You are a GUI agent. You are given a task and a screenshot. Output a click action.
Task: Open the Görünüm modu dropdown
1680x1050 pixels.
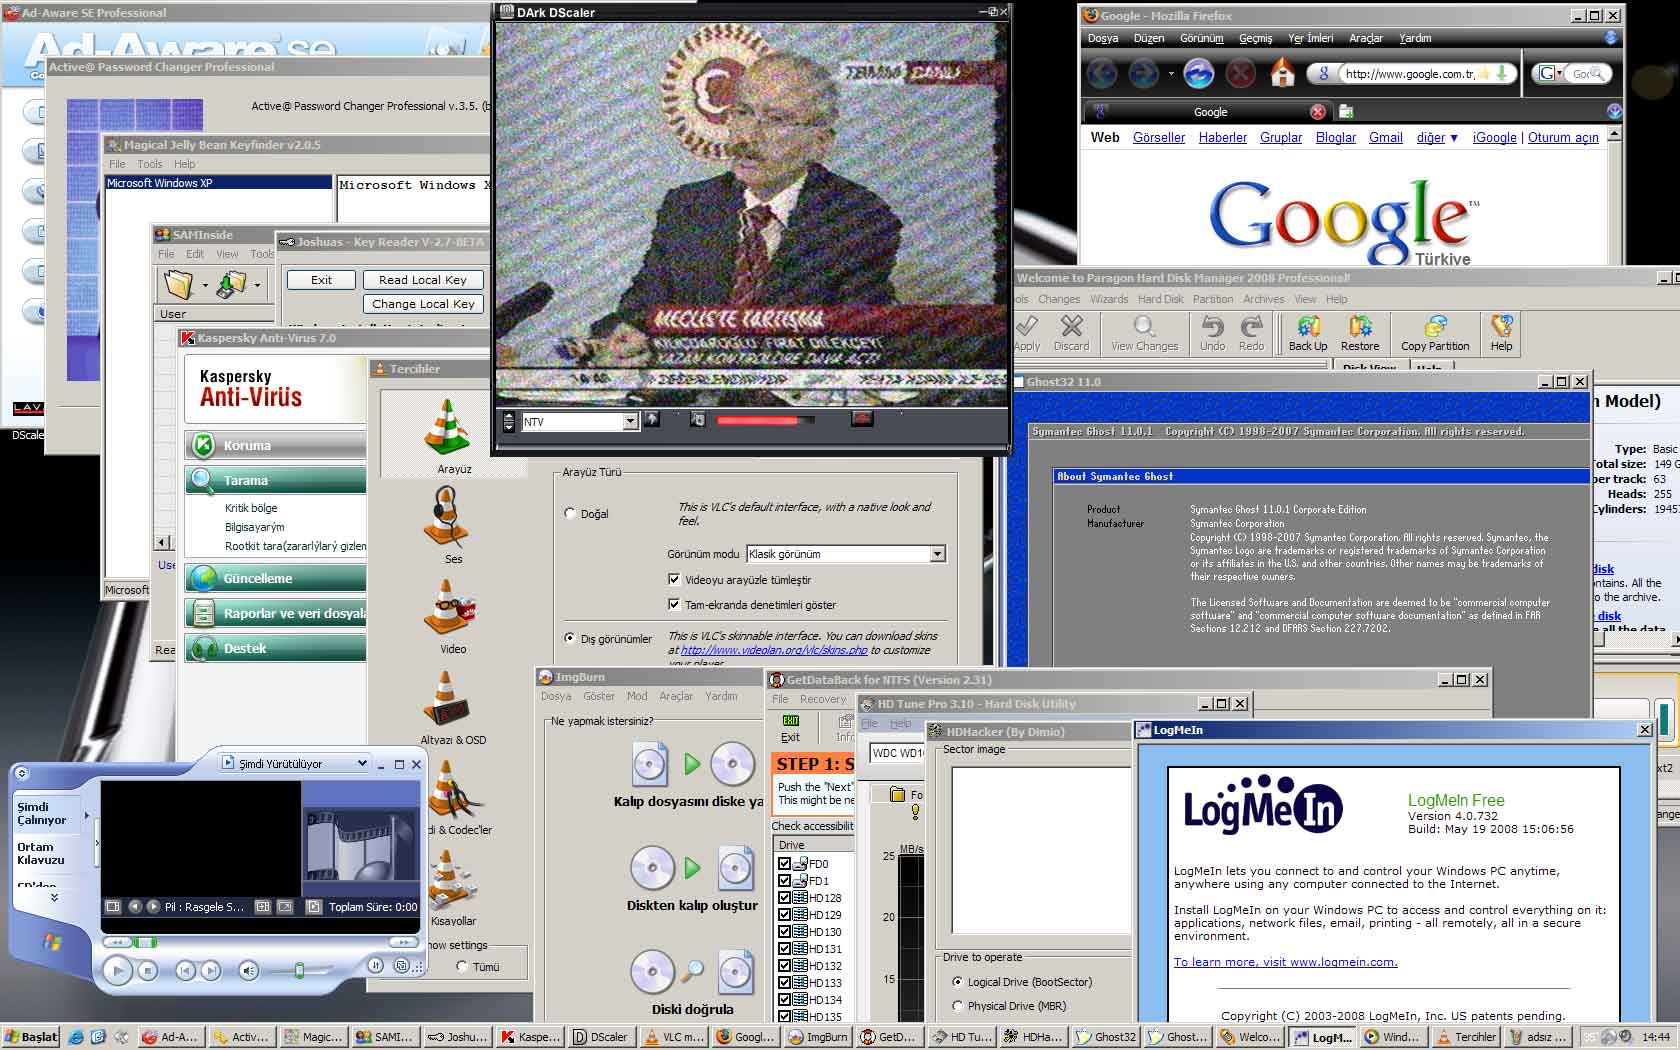click(937, 554)
